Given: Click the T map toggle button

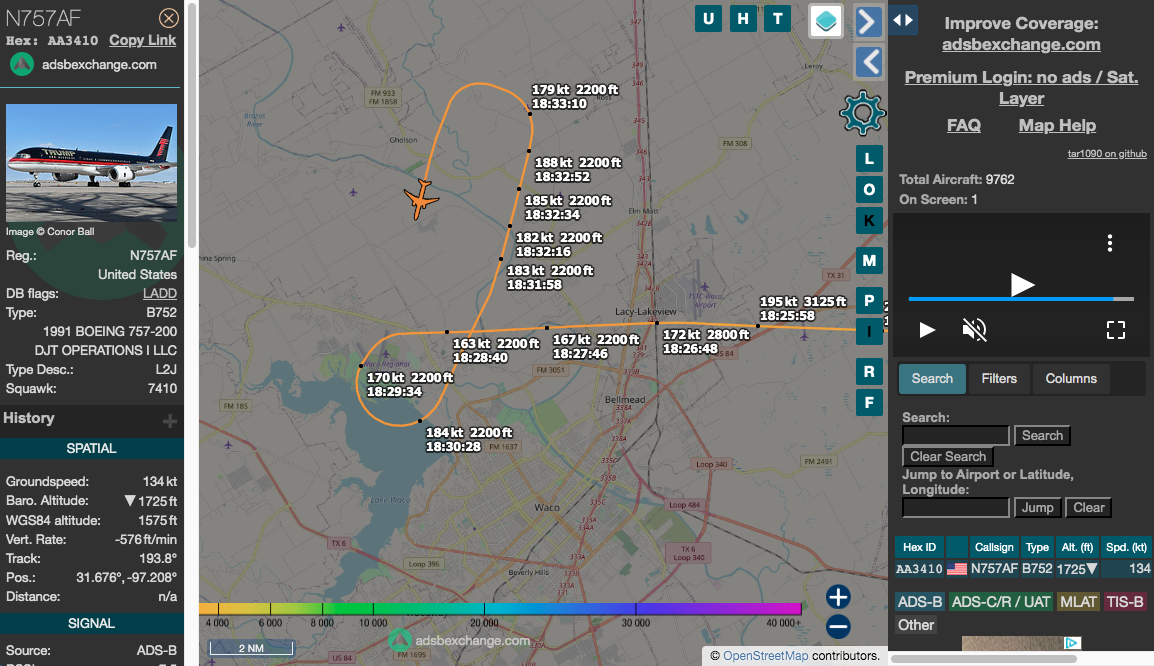Looking at the screenshot, I should pyautogui.click(x=777, y=19).
